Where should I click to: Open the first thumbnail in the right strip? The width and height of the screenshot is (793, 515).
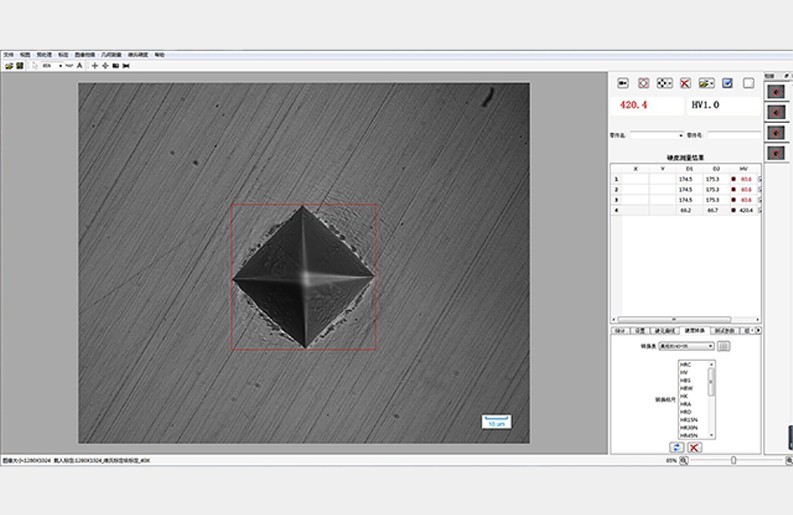tap(776, 92)
